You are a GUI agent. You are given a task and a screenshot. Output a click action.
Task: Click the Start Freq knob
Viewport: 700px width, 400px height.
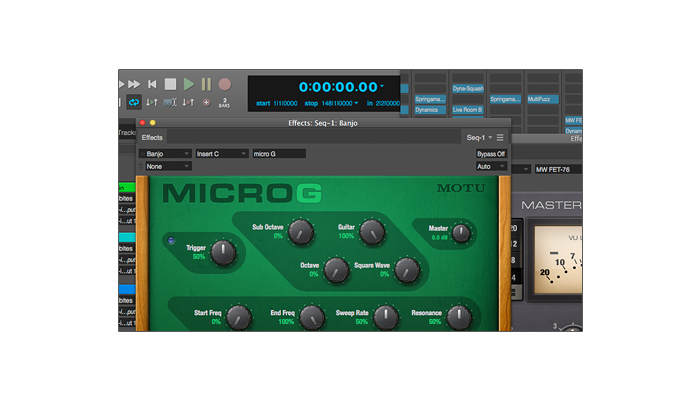click(238, 317)
